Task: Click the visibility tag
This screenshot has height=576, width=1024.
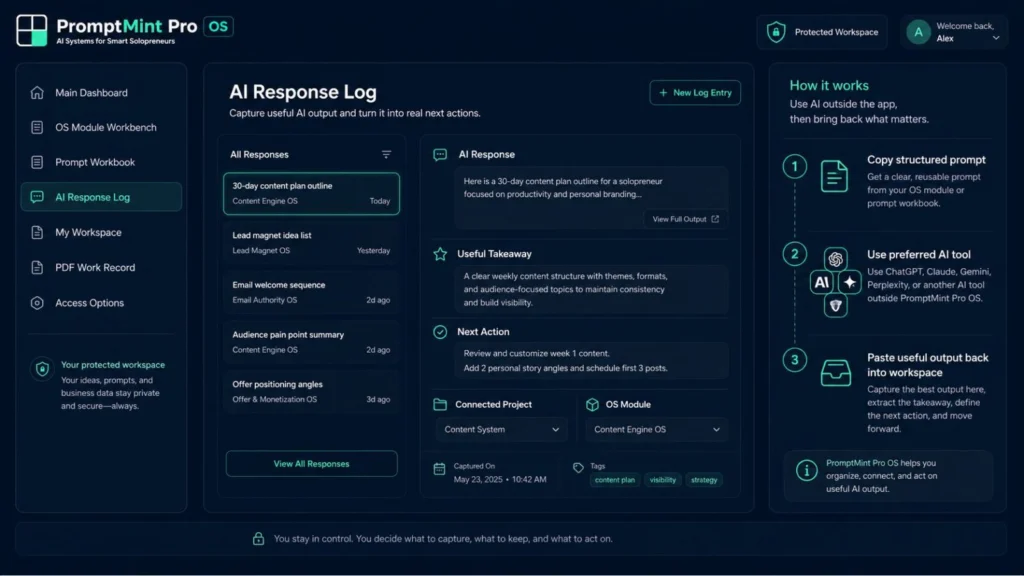Action: pyautogui.click(x=662, y=479)
